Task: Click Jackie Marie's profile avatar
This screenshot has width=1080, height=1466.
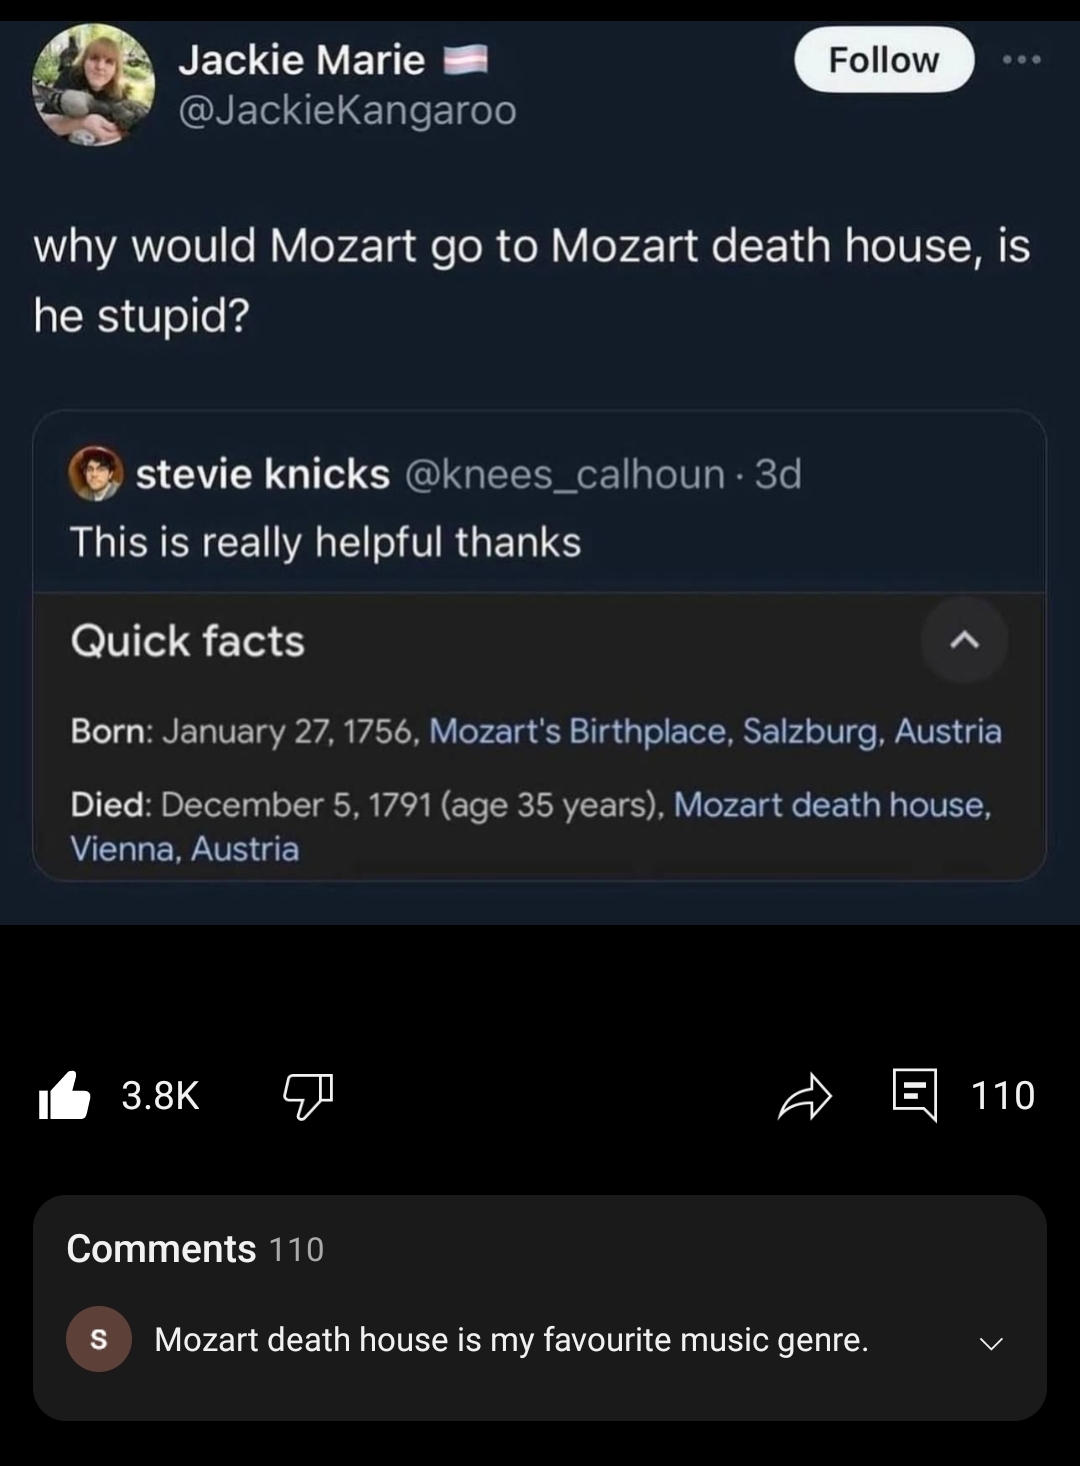Action: [93, 85]
